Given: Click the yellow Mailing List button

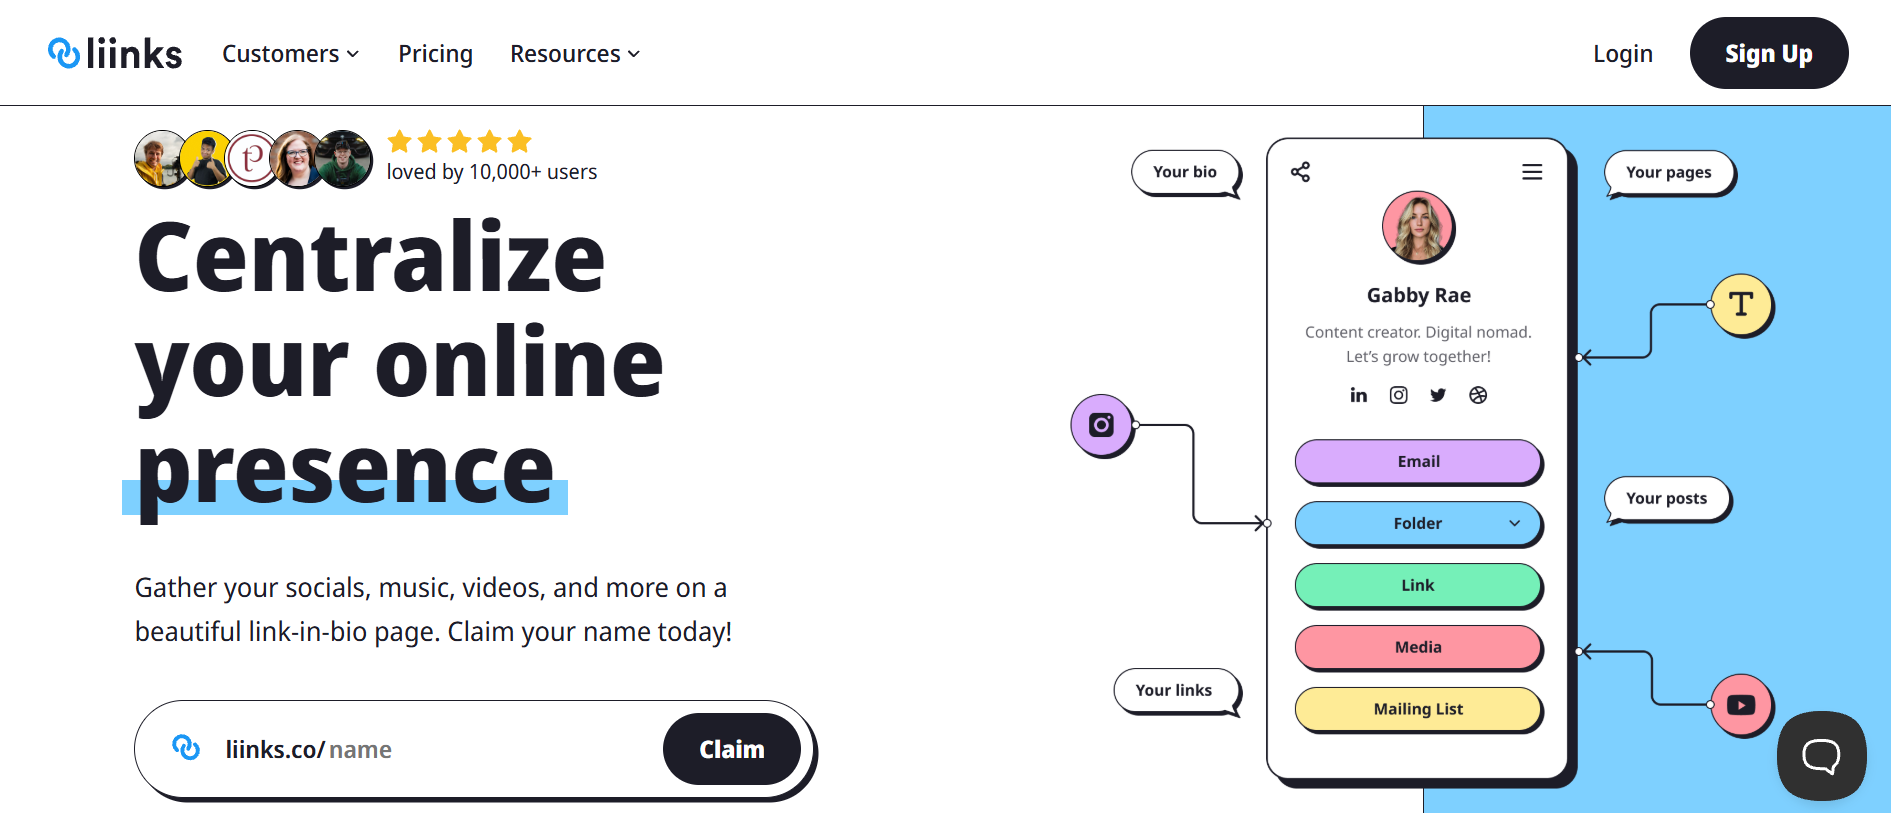Looking at the screenshot, I should click(x=1418, y=709).
